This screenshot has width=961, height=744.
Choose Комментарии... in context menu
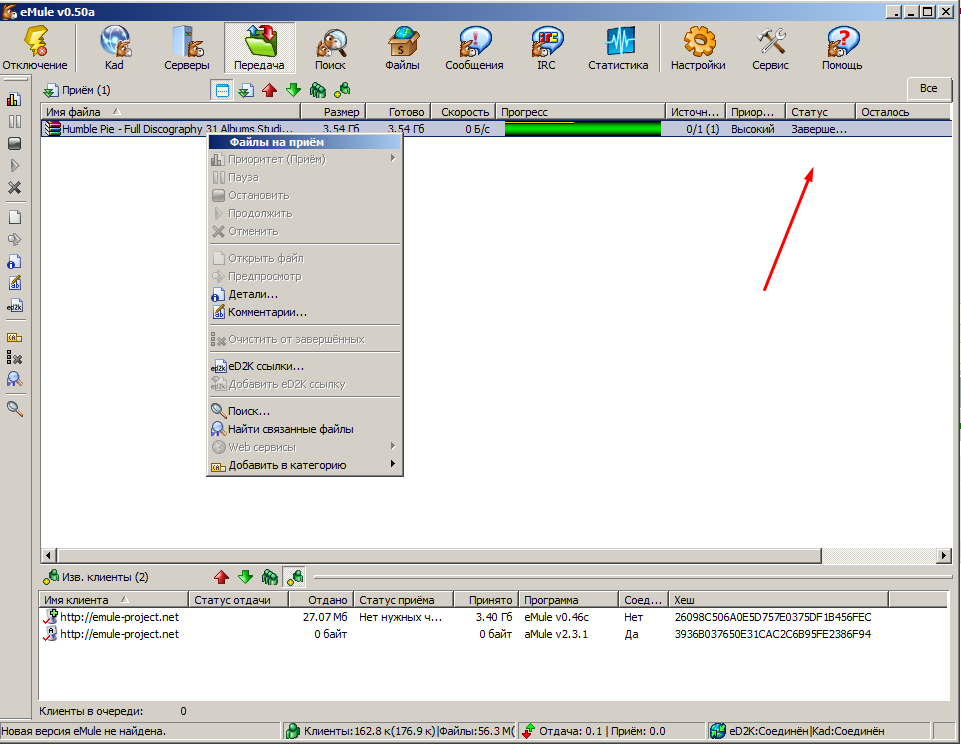[x=305, y=312]
